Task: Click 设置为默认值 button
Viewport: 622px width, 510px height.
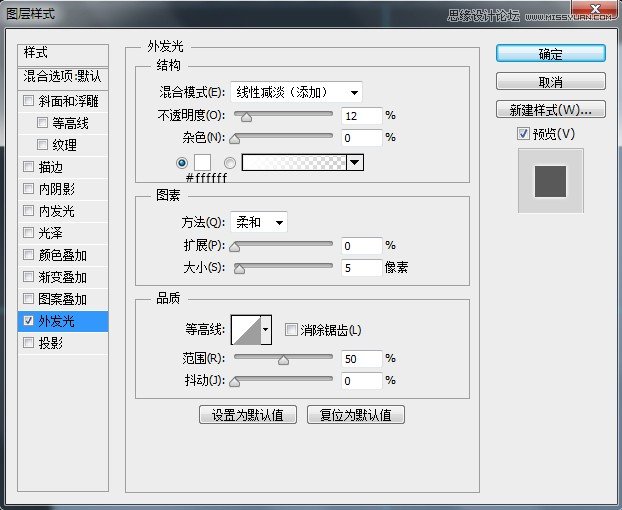Action: pyautogui.click(x=248, y=415)
